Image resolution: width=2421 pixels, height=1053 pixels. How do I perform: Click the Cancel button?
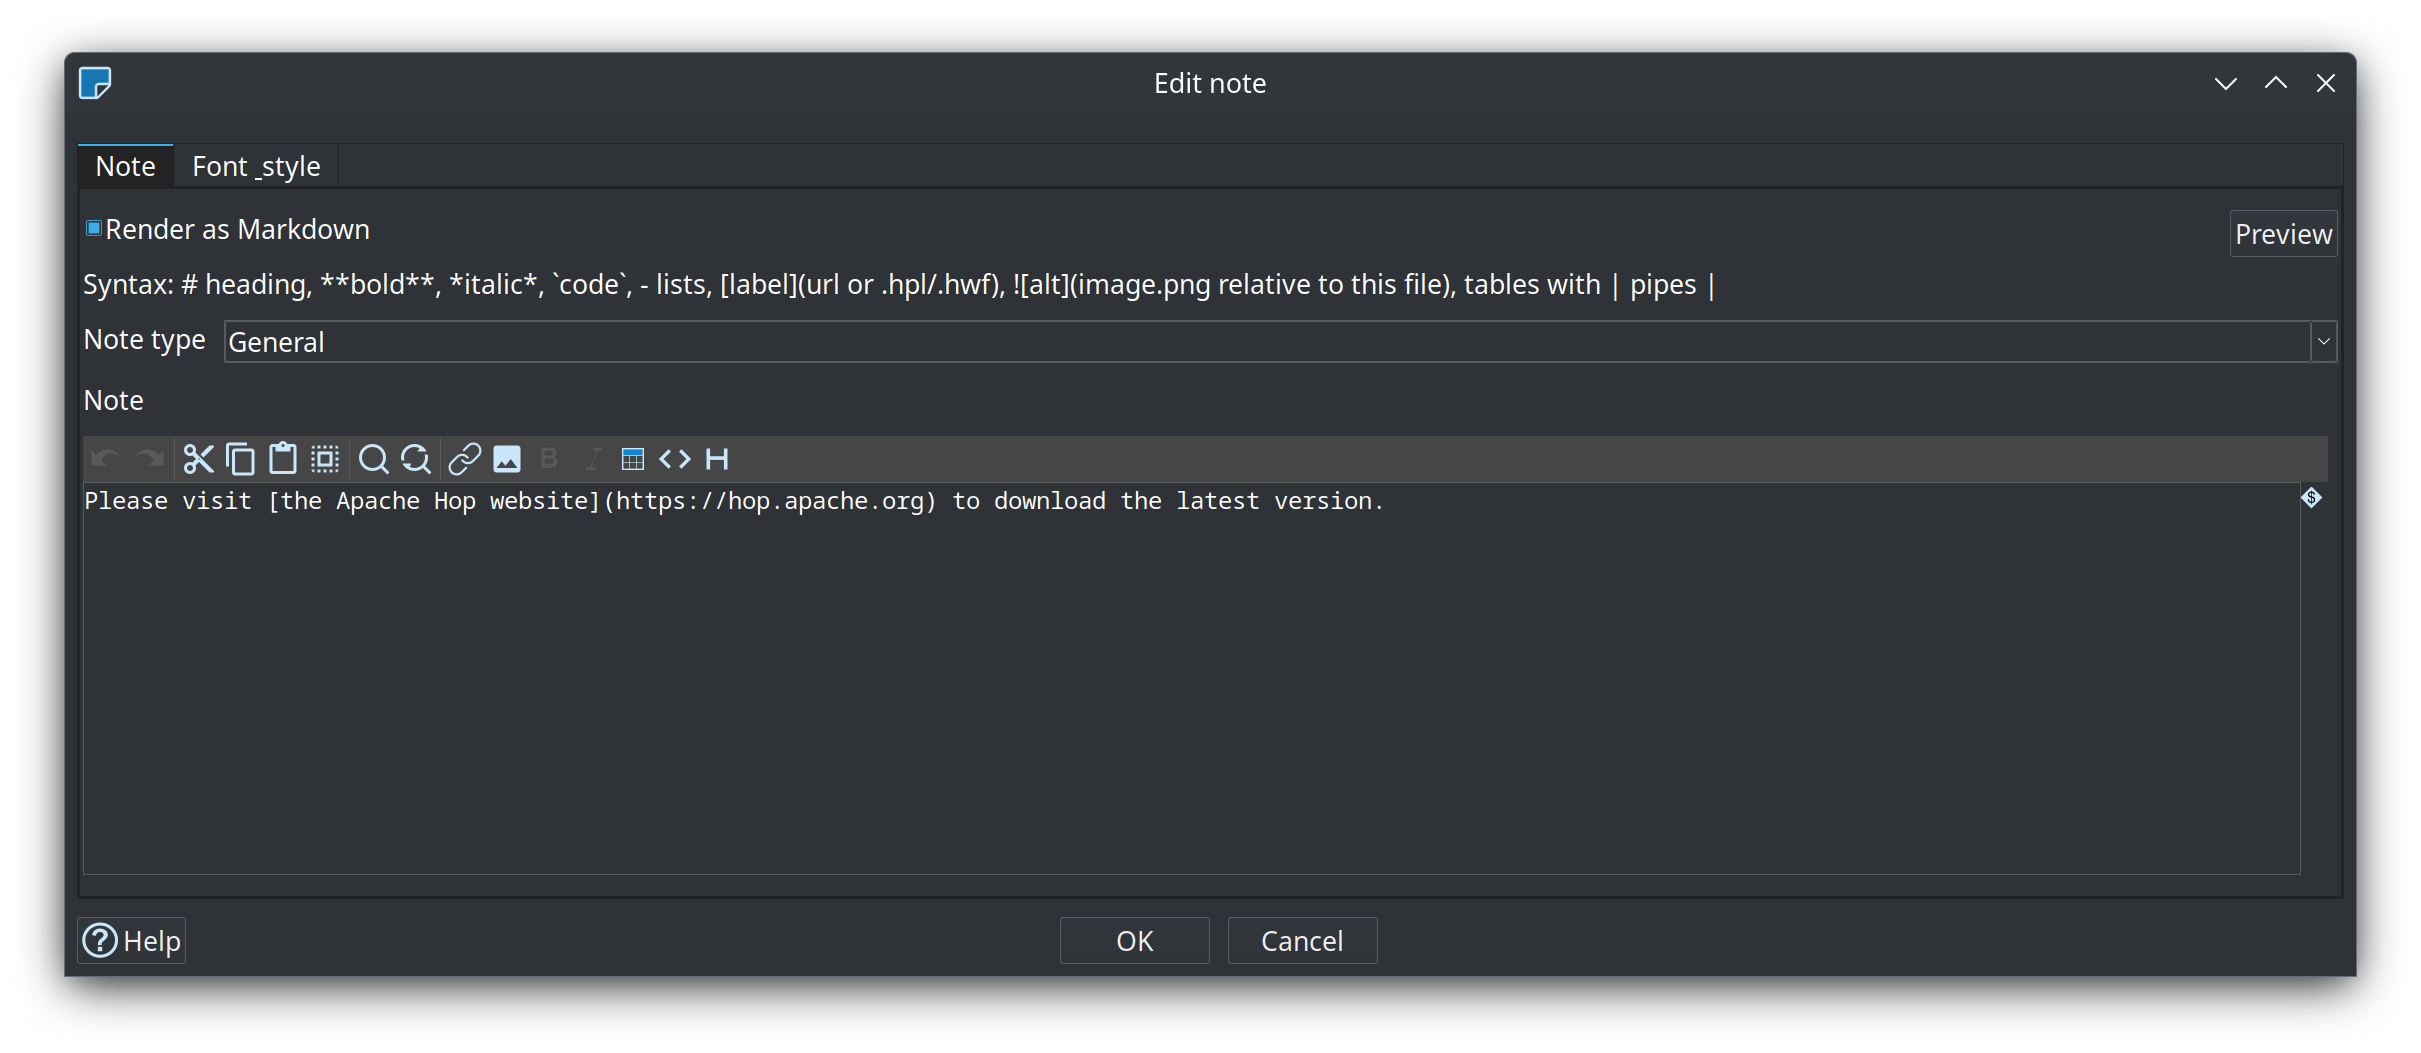[1302, 941]
